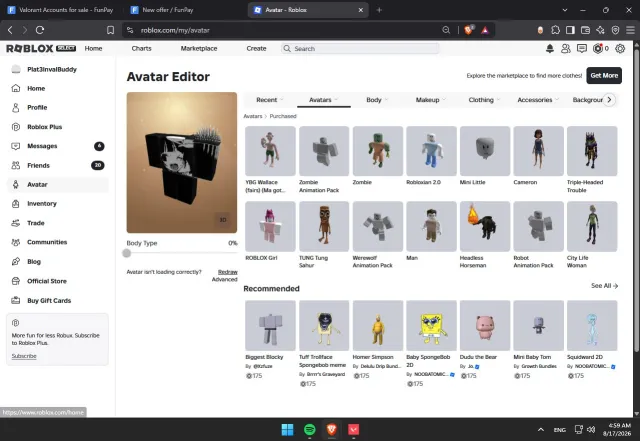Click the Roblox search field
This screenshot has height=441, width=640.
coord(360,49)
